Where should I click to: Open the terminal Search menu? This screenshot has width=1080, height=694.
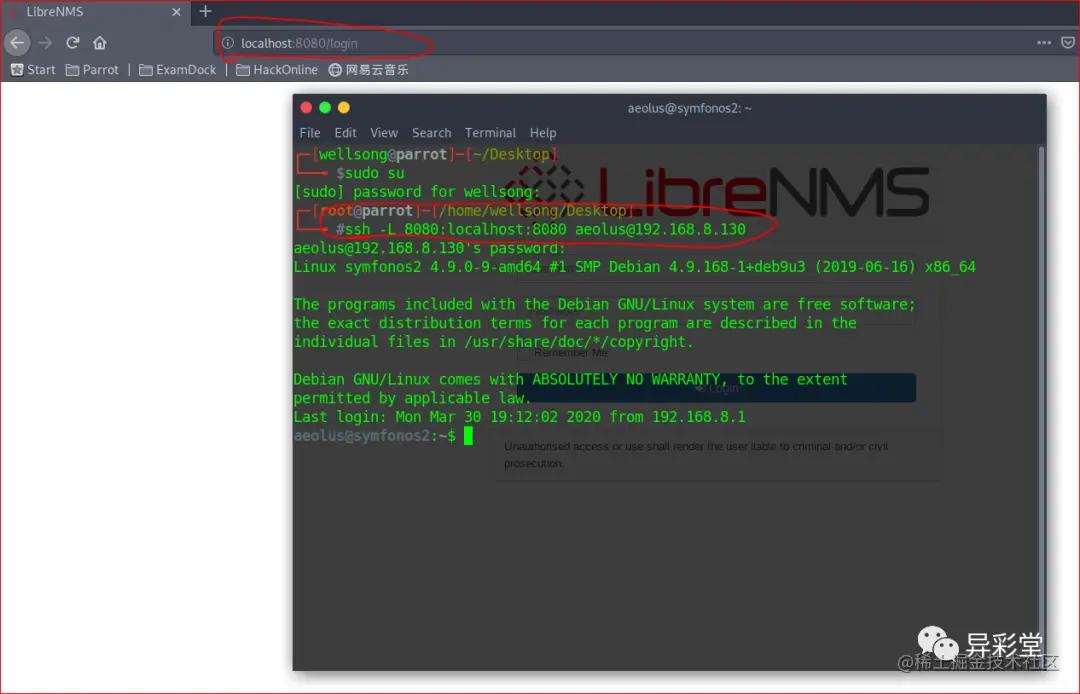tap(431, 133)
